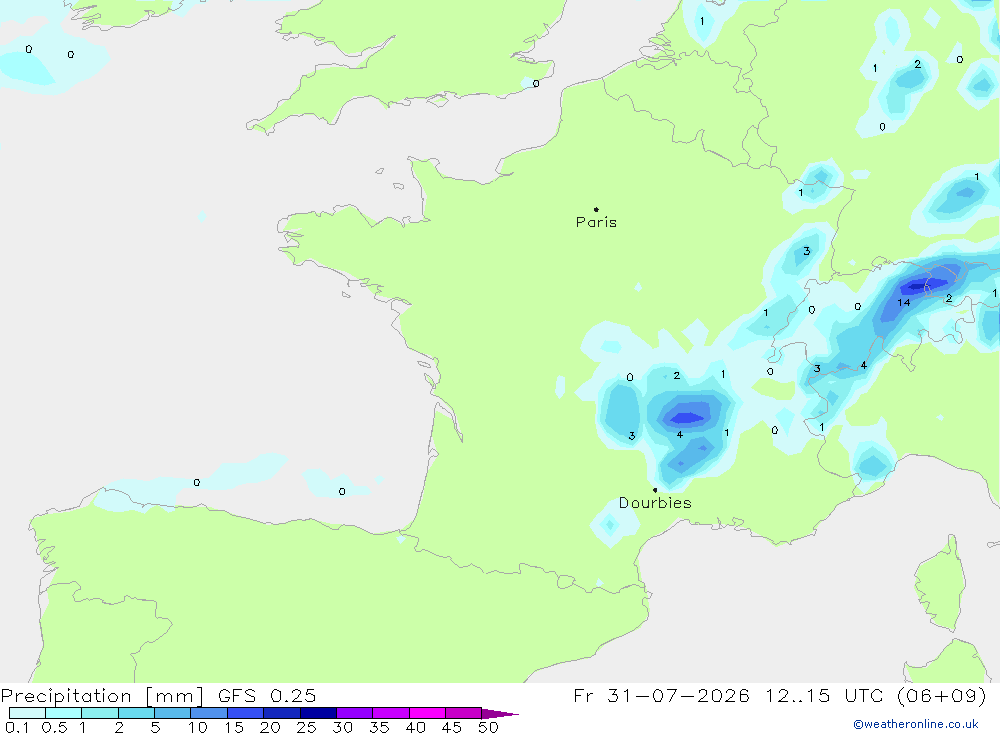This screenshot has width=1000, height=733.
Task: Select the 10–15 mm legend swatch
Action: (x=209, y=713)
